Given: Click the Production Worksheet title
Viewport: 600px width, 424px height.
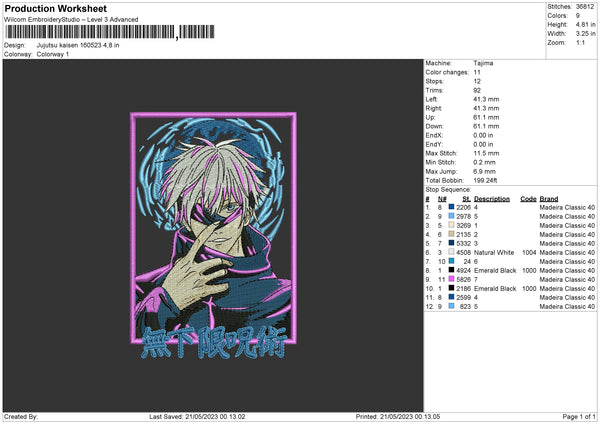Looking at the screenshot, I should (55, 8).
